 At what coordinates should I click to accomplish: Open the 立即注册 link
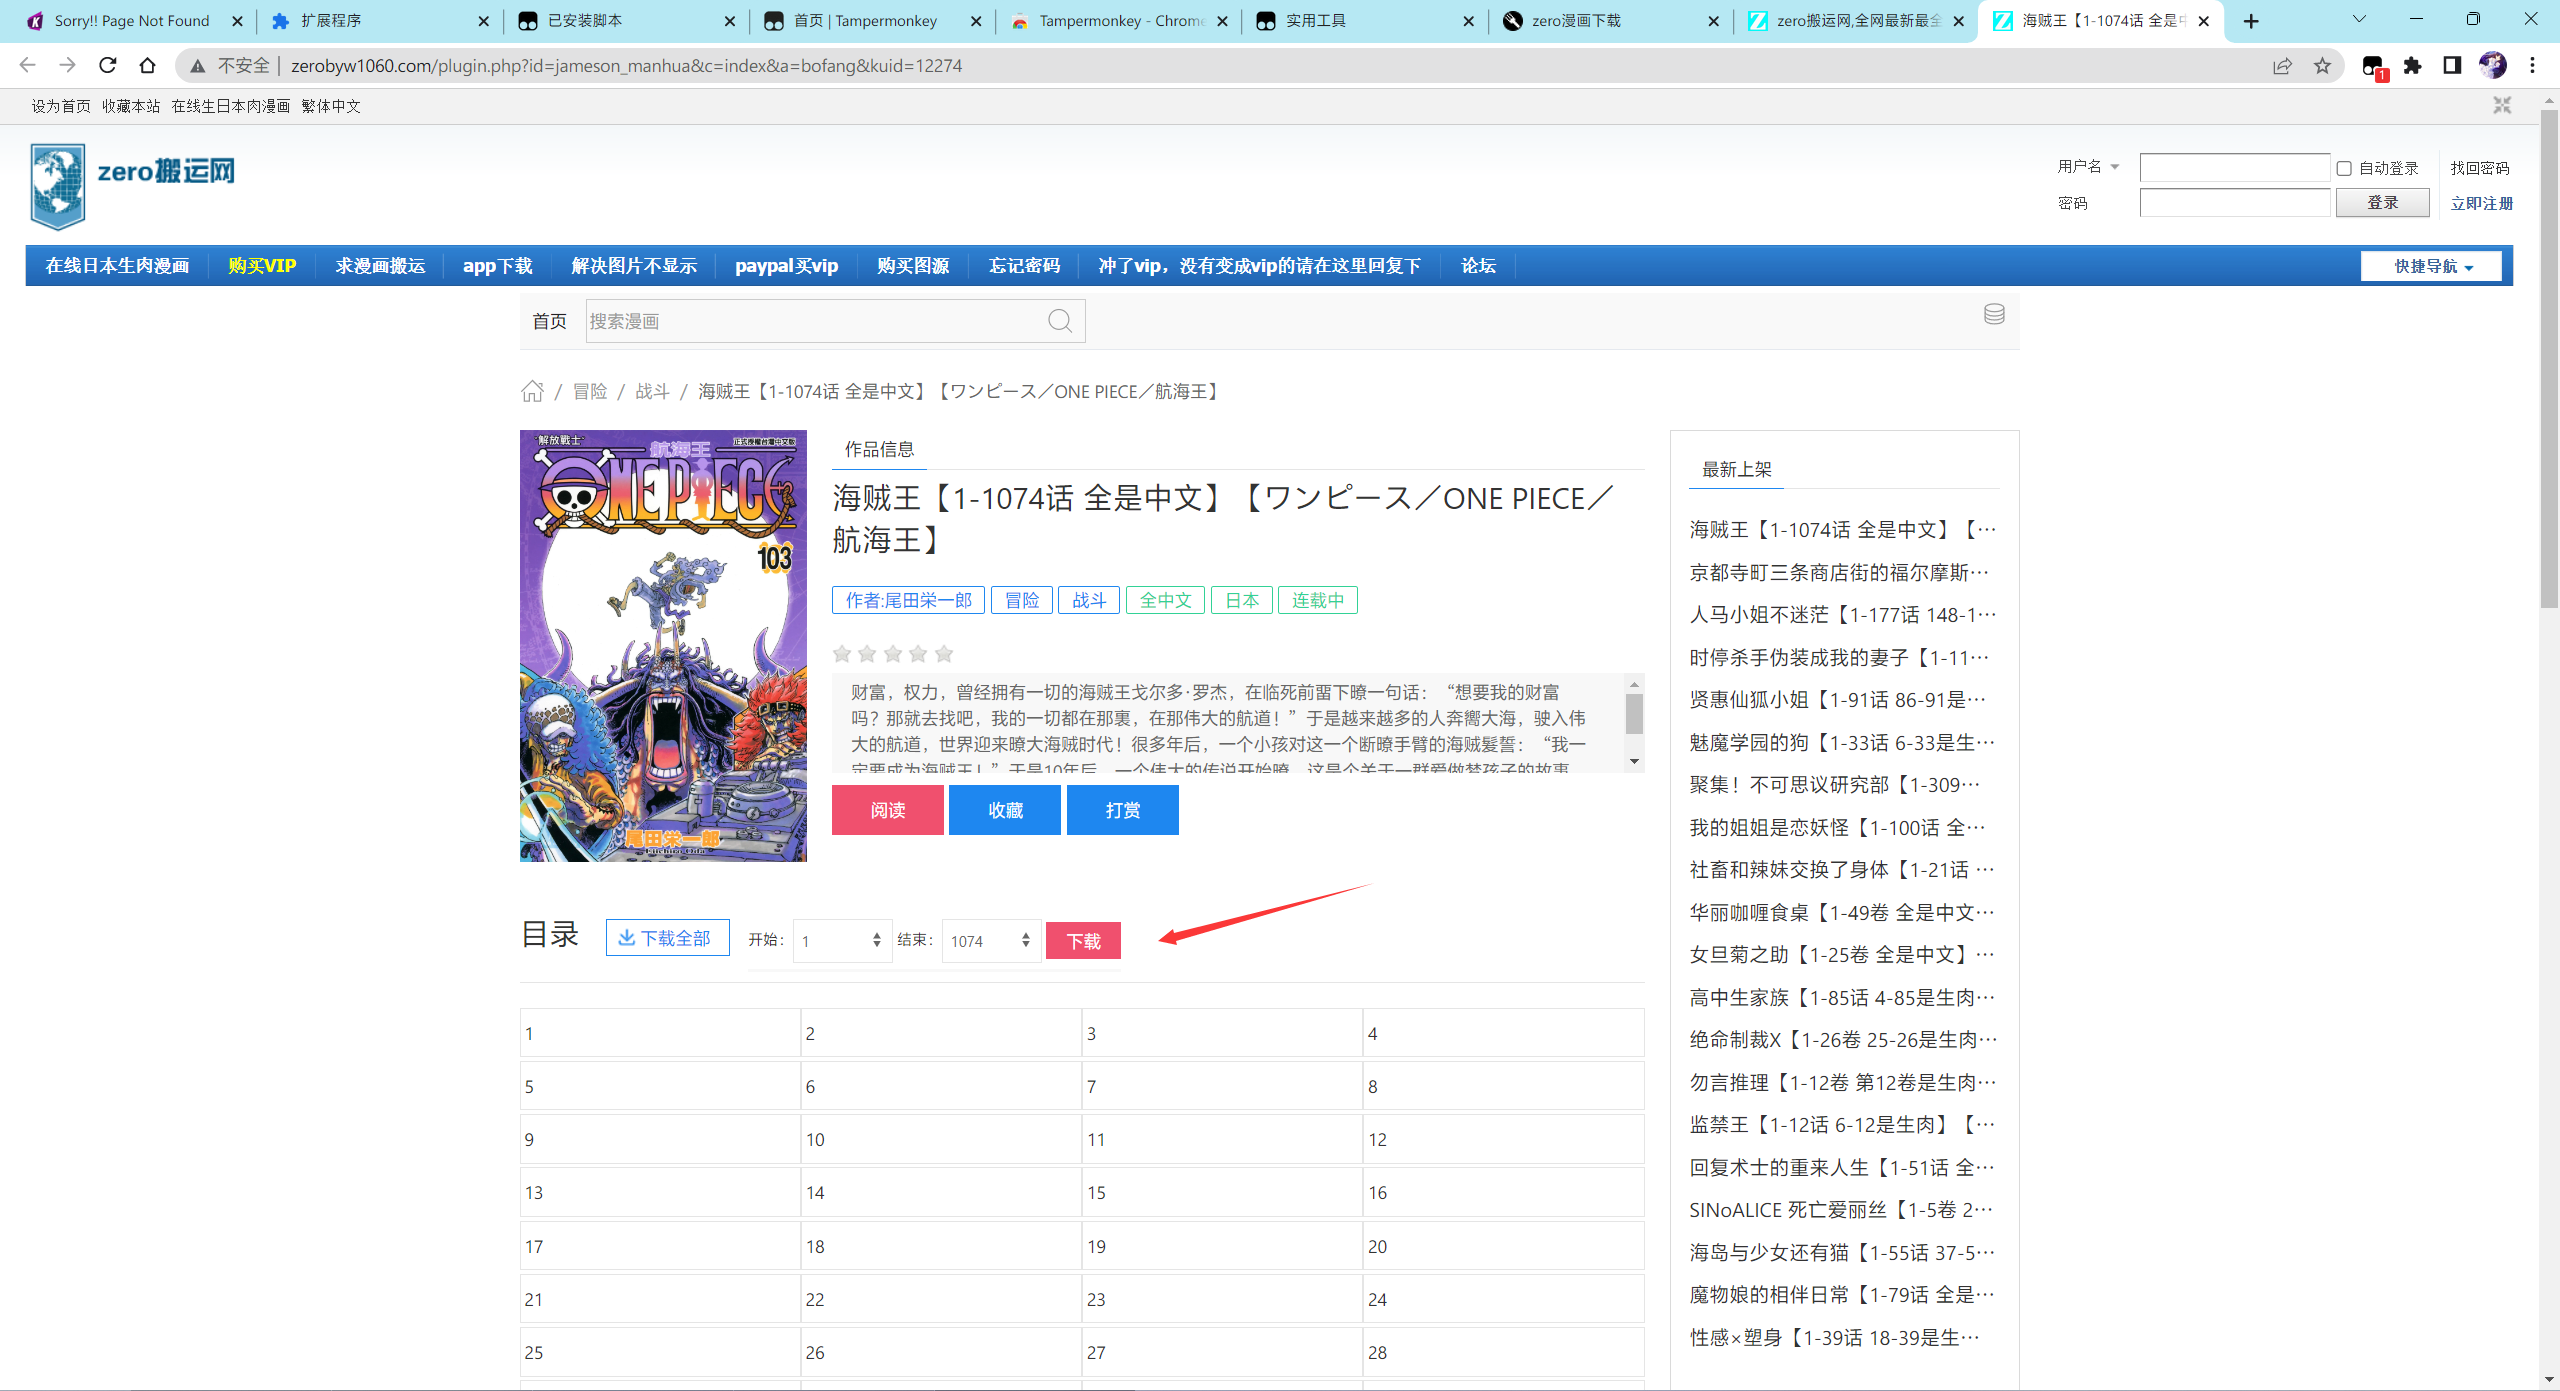2481,203
